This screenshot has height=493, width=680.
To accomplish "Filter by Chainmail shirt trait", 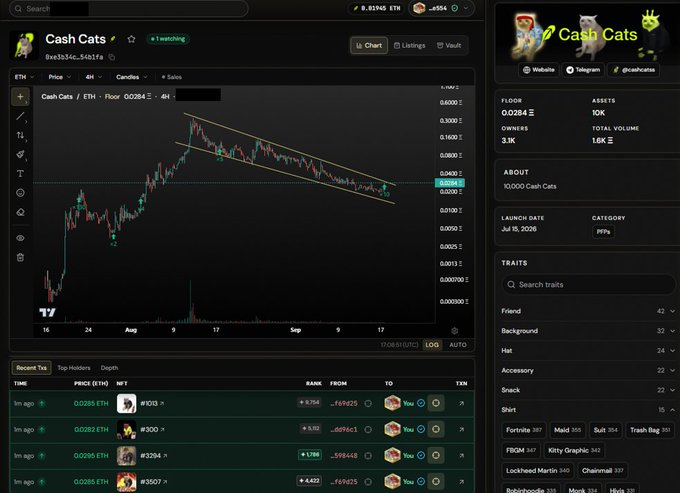I will (x=603, y=470).
